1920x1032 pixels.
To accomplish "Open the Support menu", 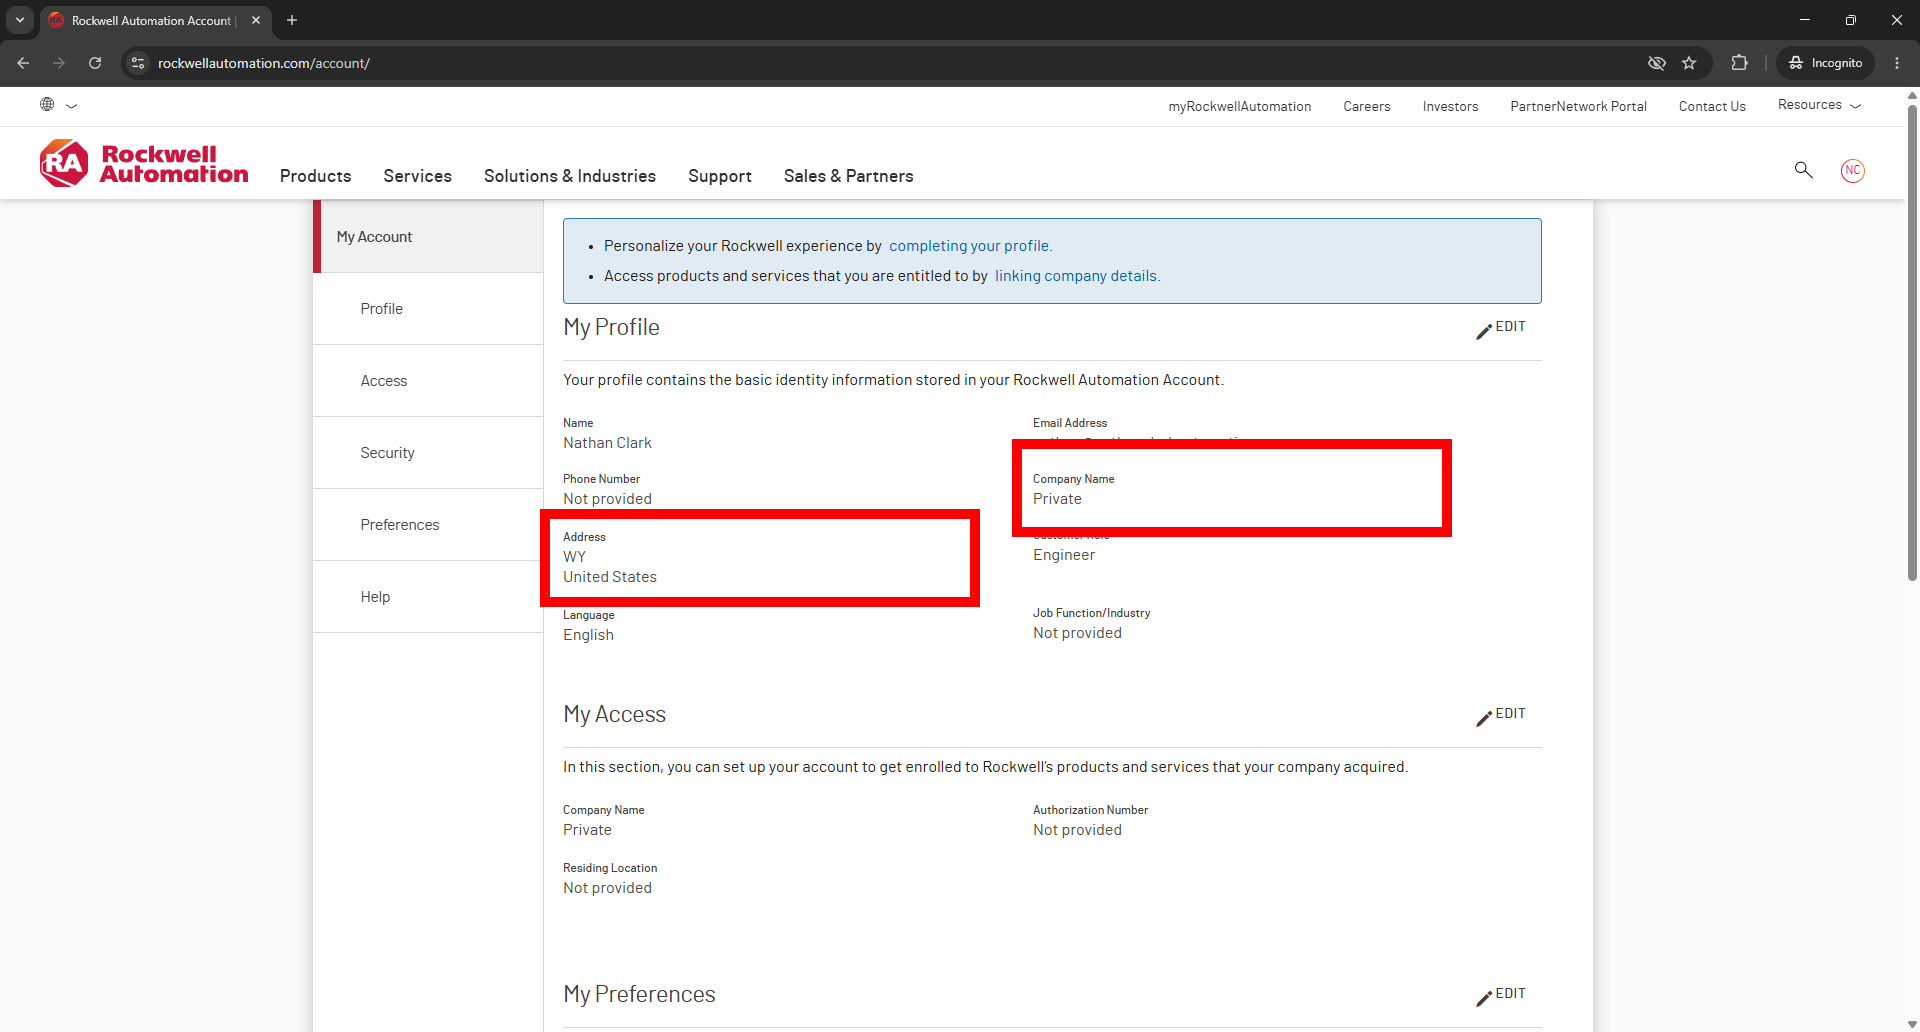I will (x=720, y=176).
